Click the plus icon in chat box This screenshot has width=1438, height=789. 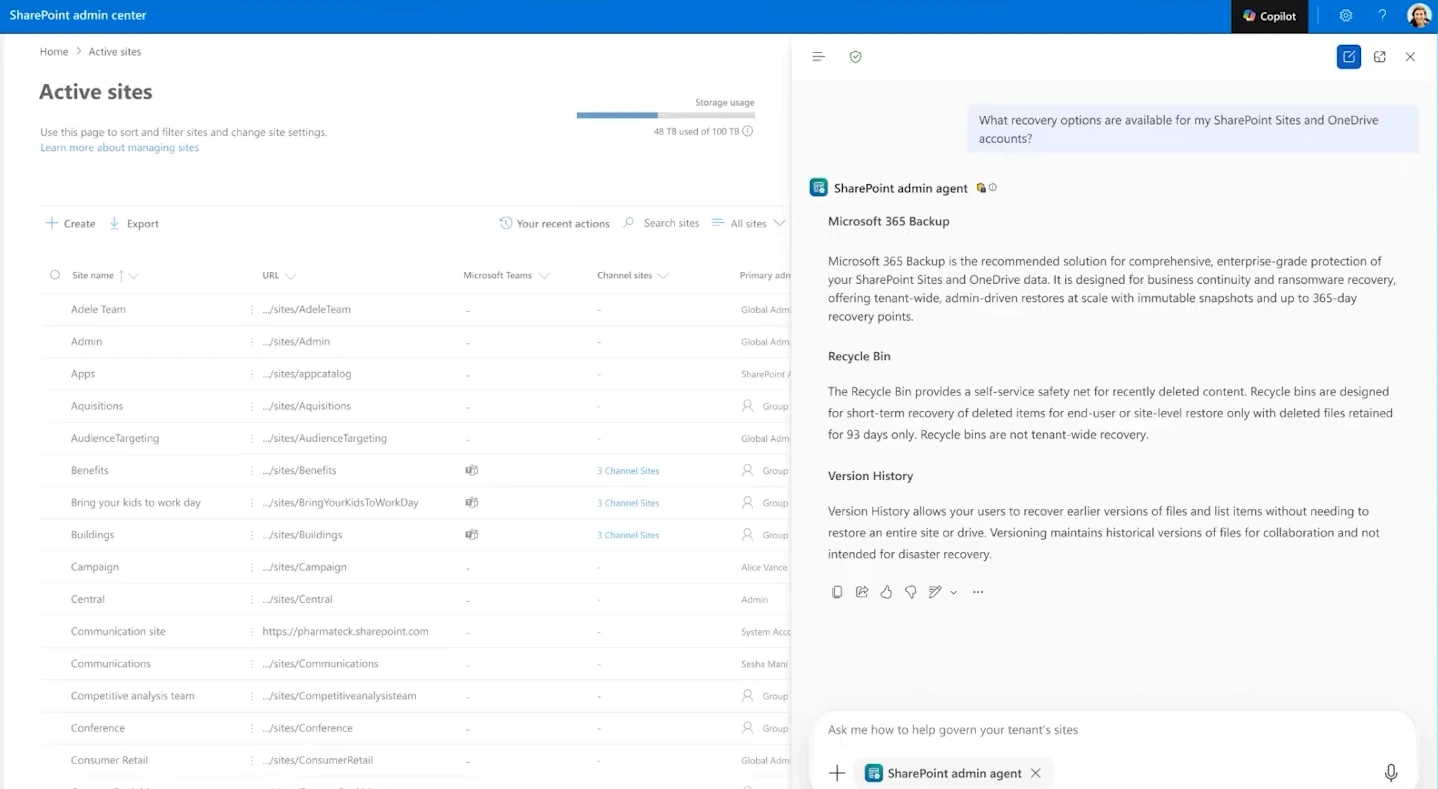[x=837, y=773]
